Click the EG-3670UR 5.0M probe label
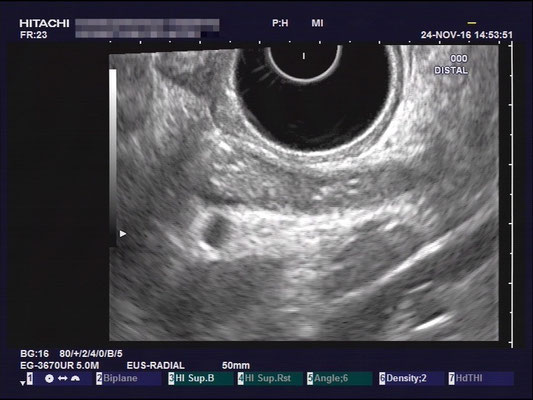The image size is (533, 400). click(59, 366)
